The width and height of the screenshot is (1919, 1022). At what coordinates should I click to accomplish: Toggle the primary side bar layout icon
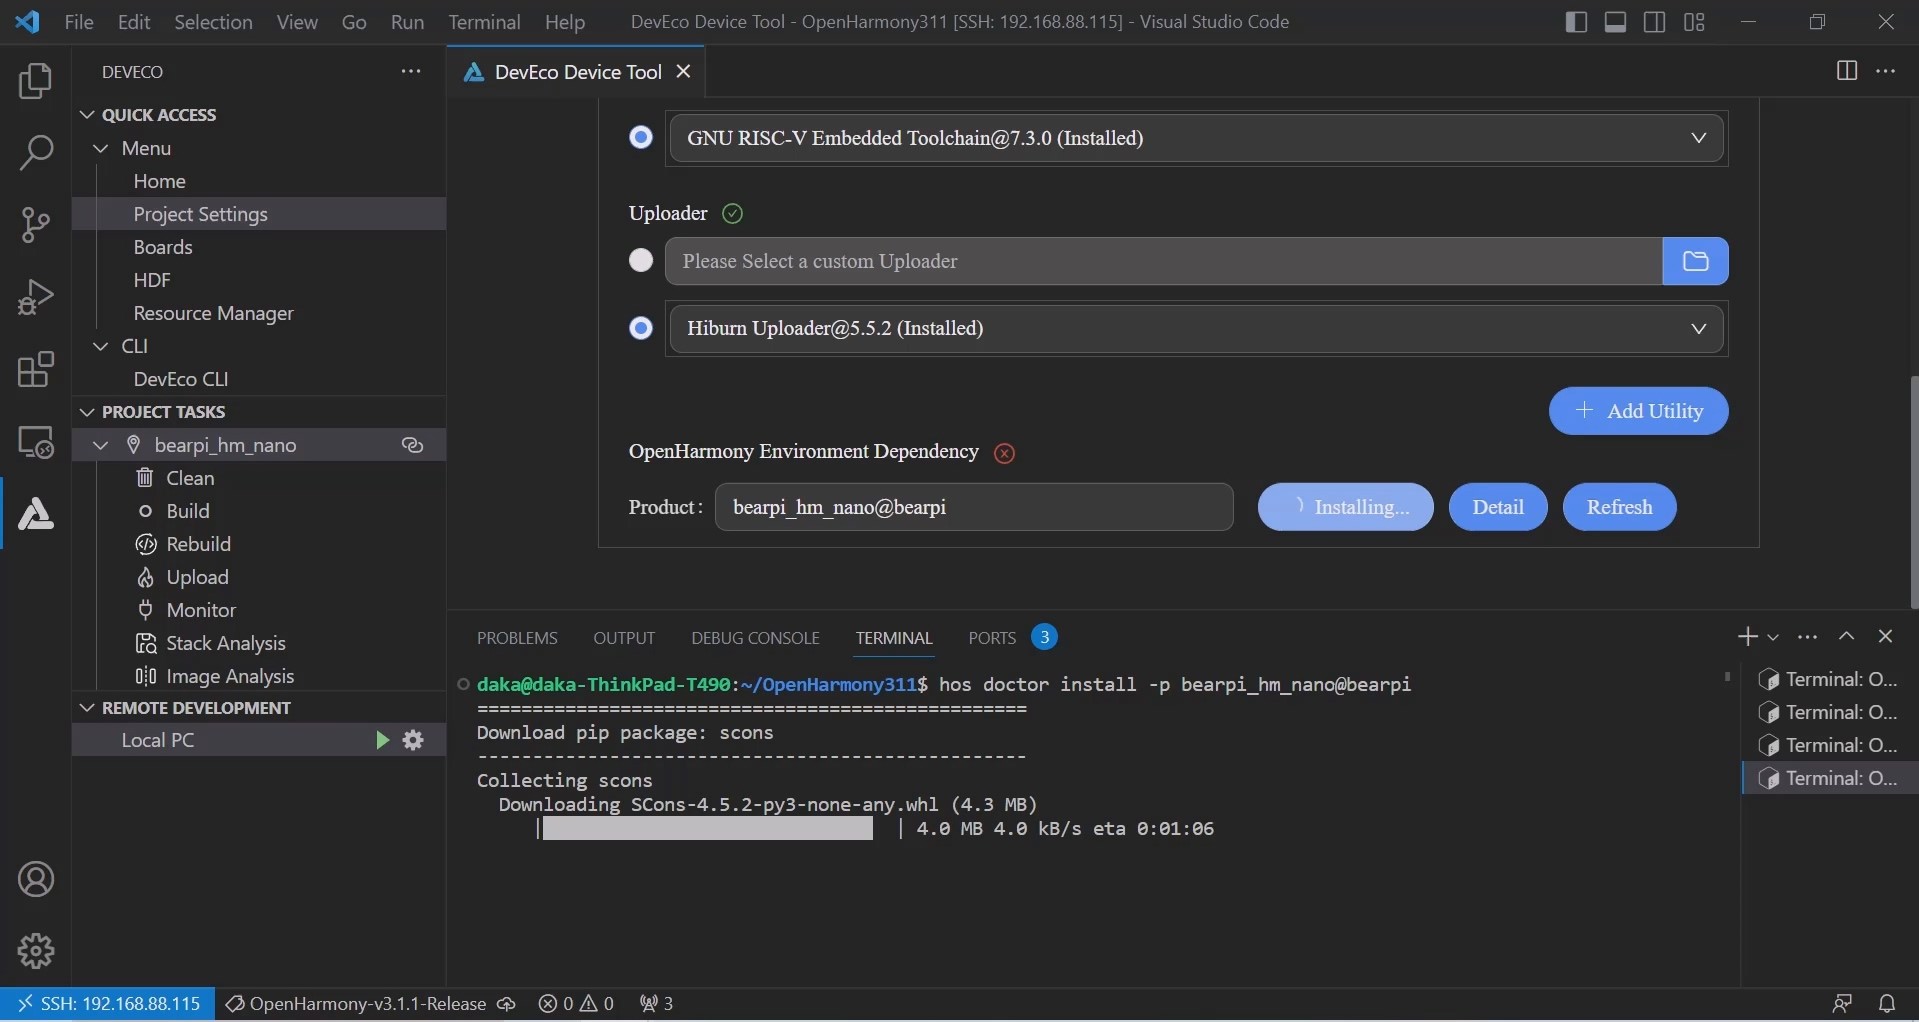[1576, 22]
